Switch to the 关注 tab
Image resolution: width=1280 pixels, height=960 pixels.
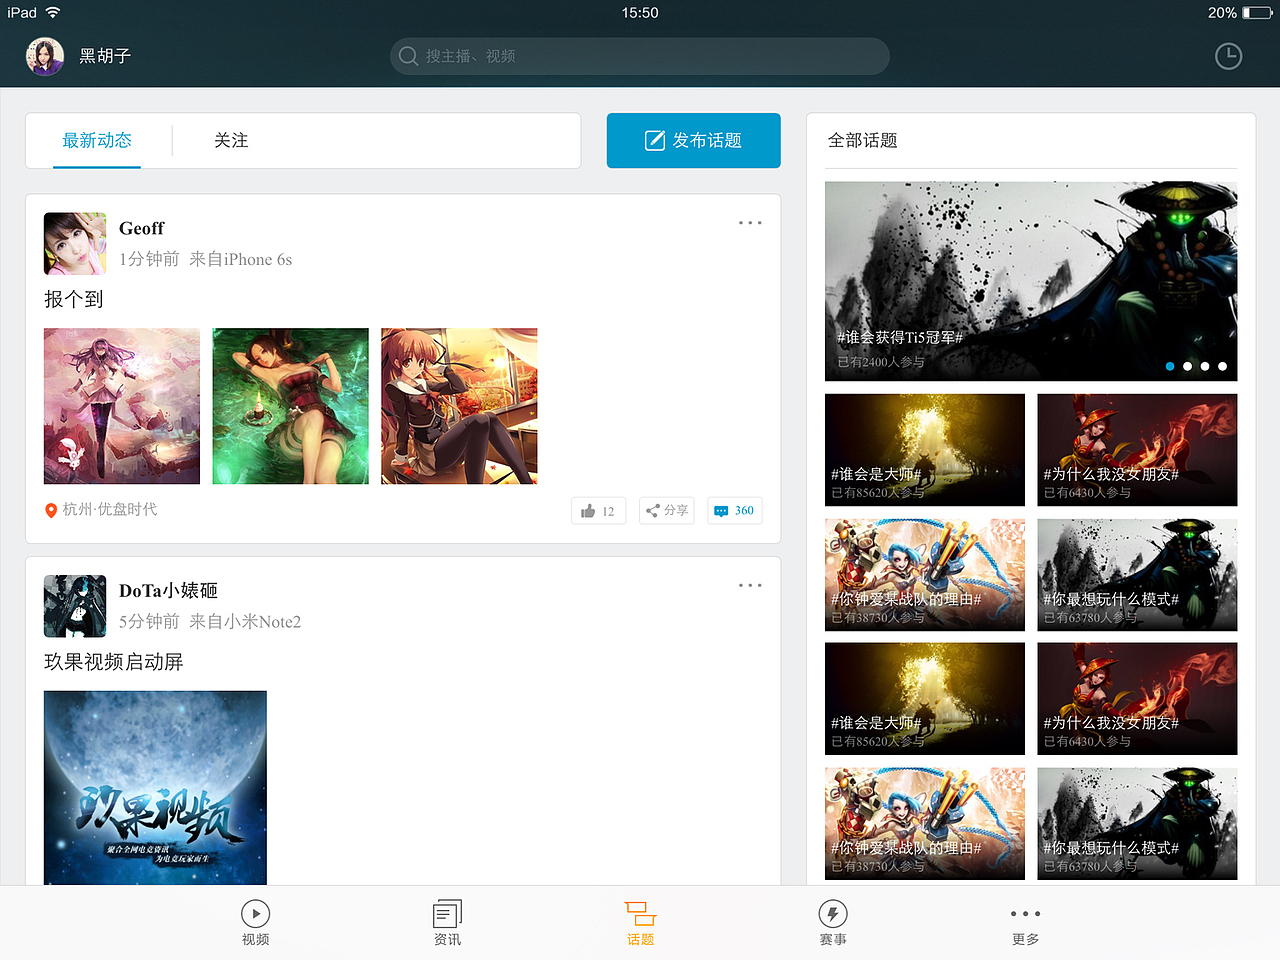pos(232,141)
